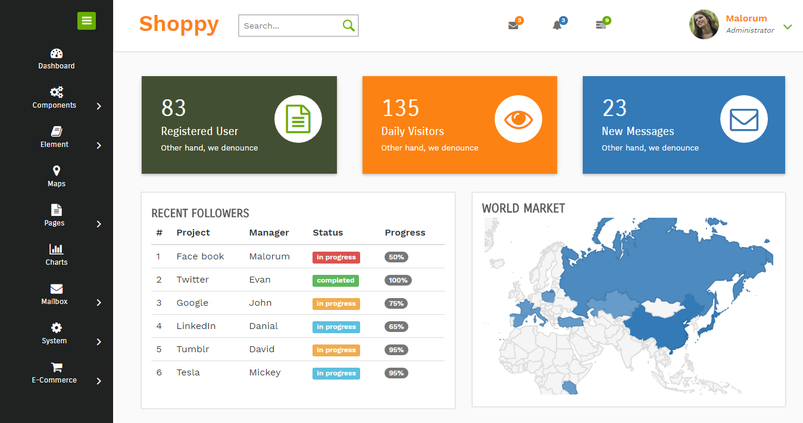Viewport: 803px width, 423px height.
Task: Open the header messages envelope icon
Action: [513, 25]
